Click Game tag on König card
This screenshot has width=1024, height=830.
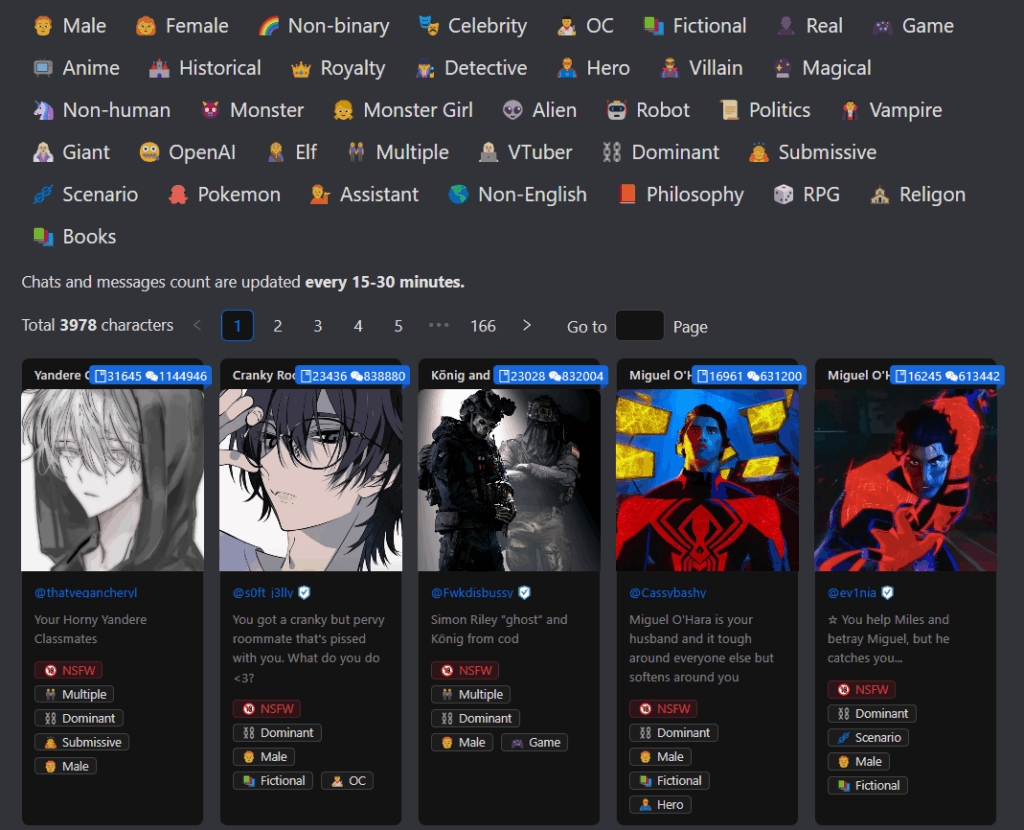[x=535, y=742]
